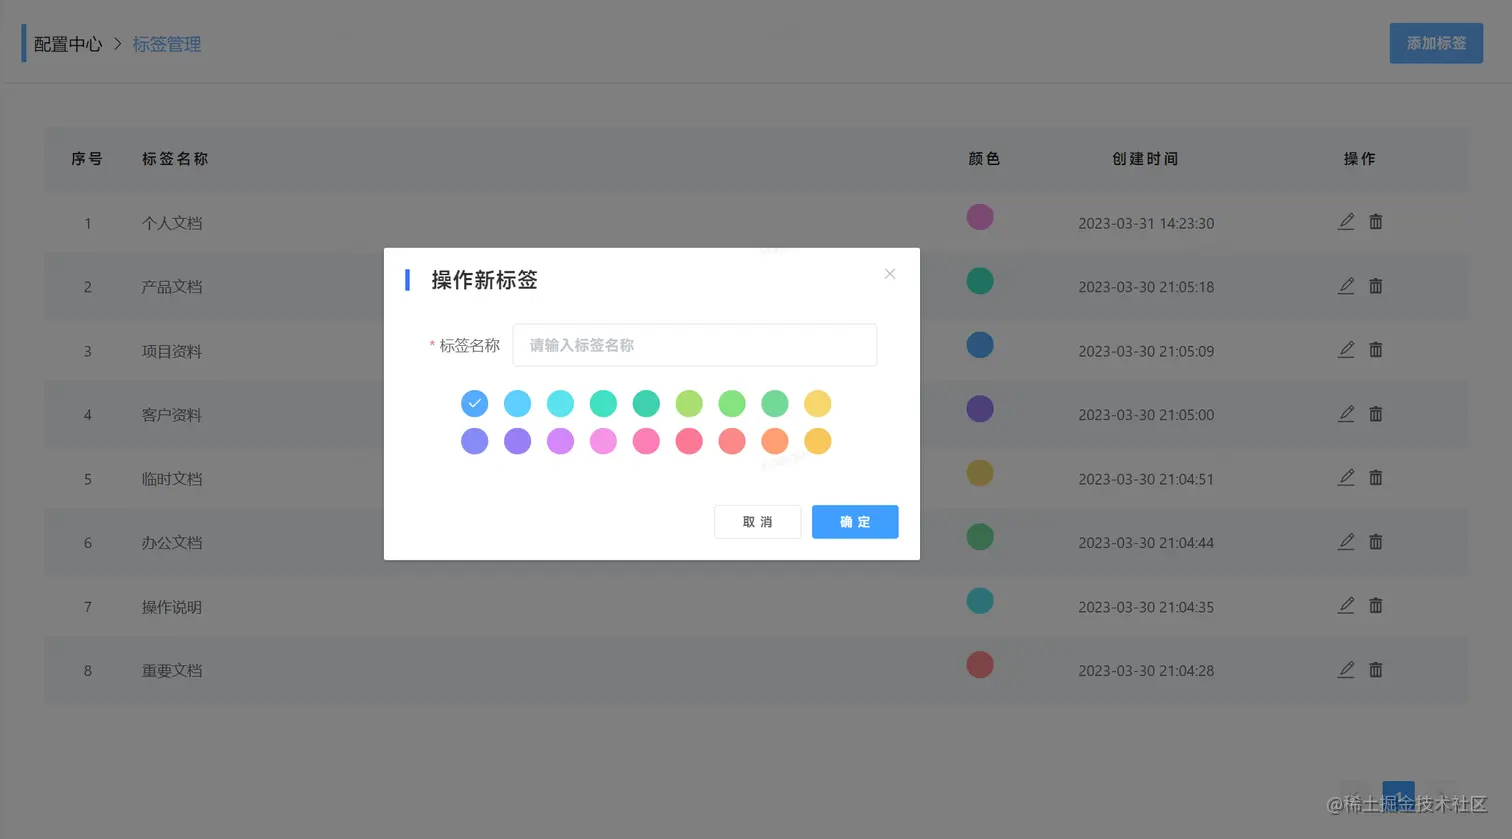Pick the amber swatch ending bottom row
This screenshot has width=1512, height=839.
pos(818,441)
